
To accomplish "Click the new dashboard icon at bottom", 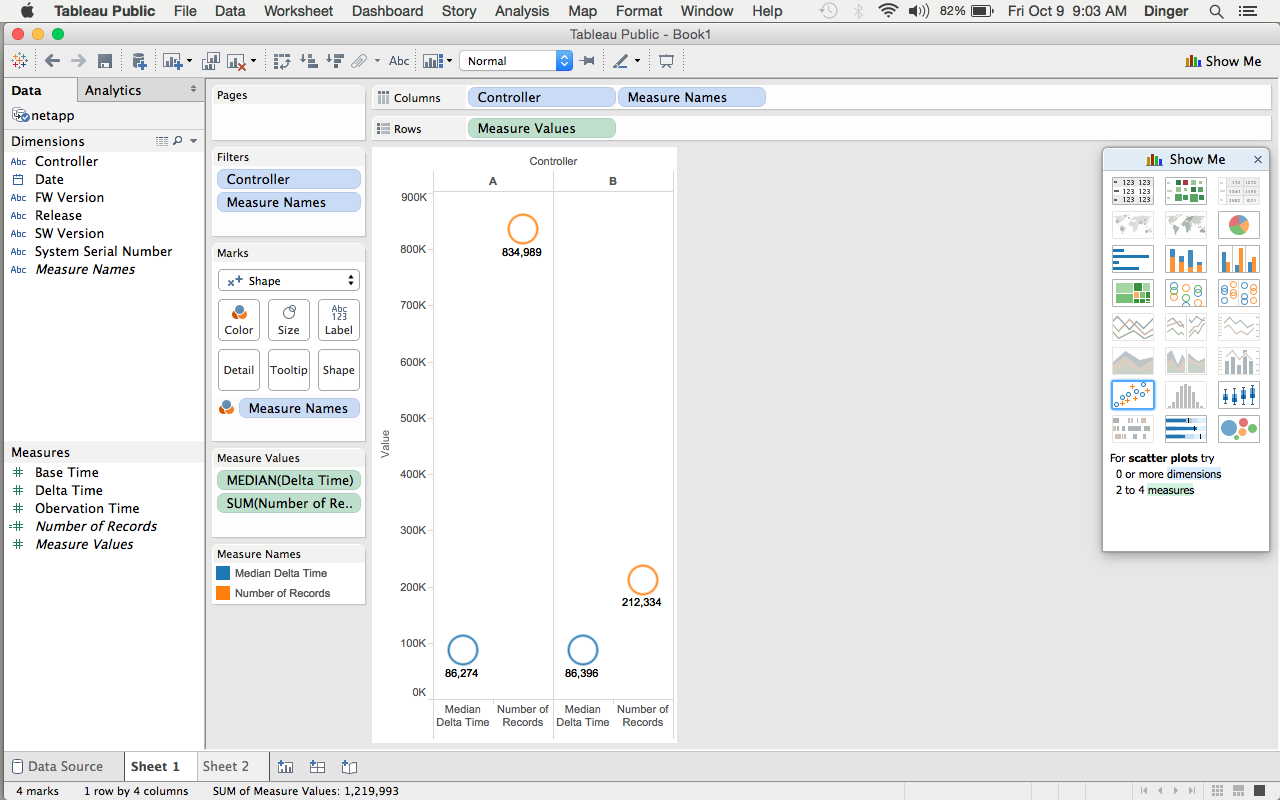I will pos(317,767).
